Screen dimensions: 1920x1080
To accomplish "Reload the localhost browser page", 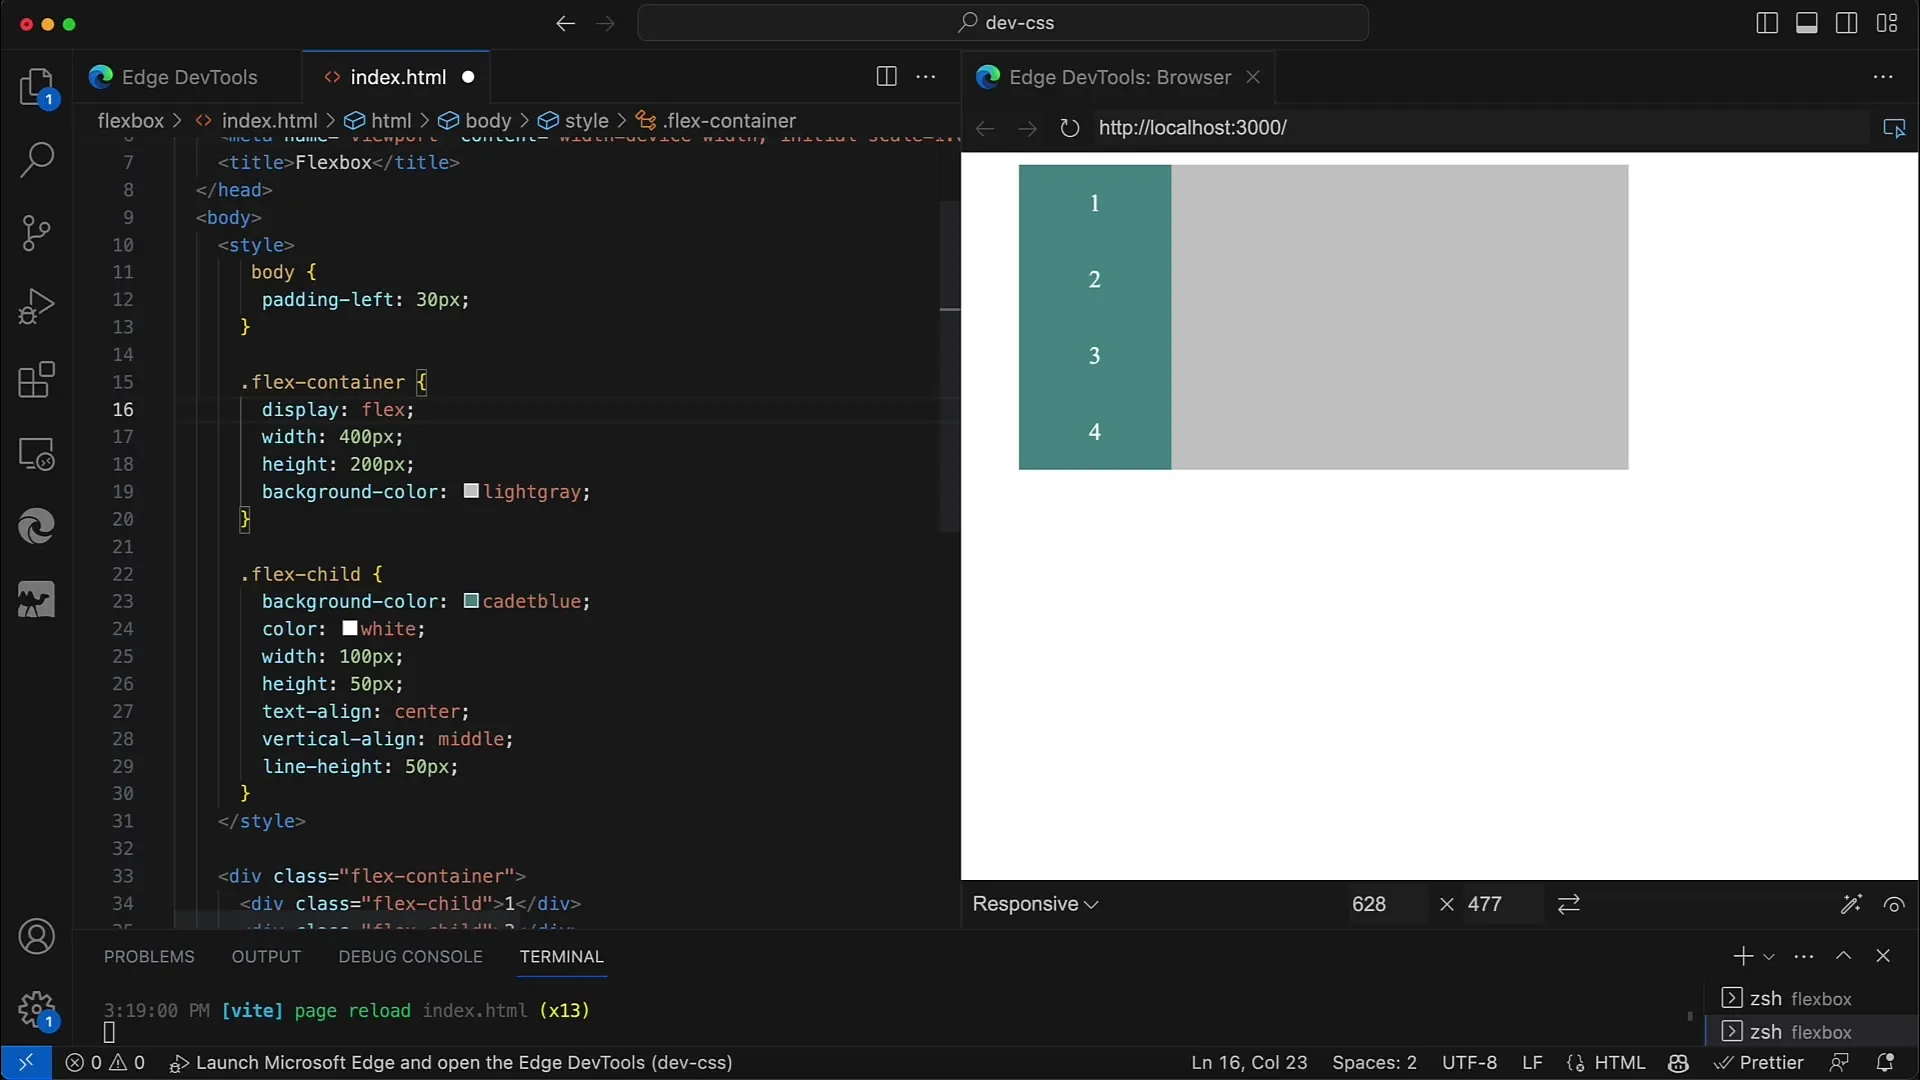I will pos(1069,128).
